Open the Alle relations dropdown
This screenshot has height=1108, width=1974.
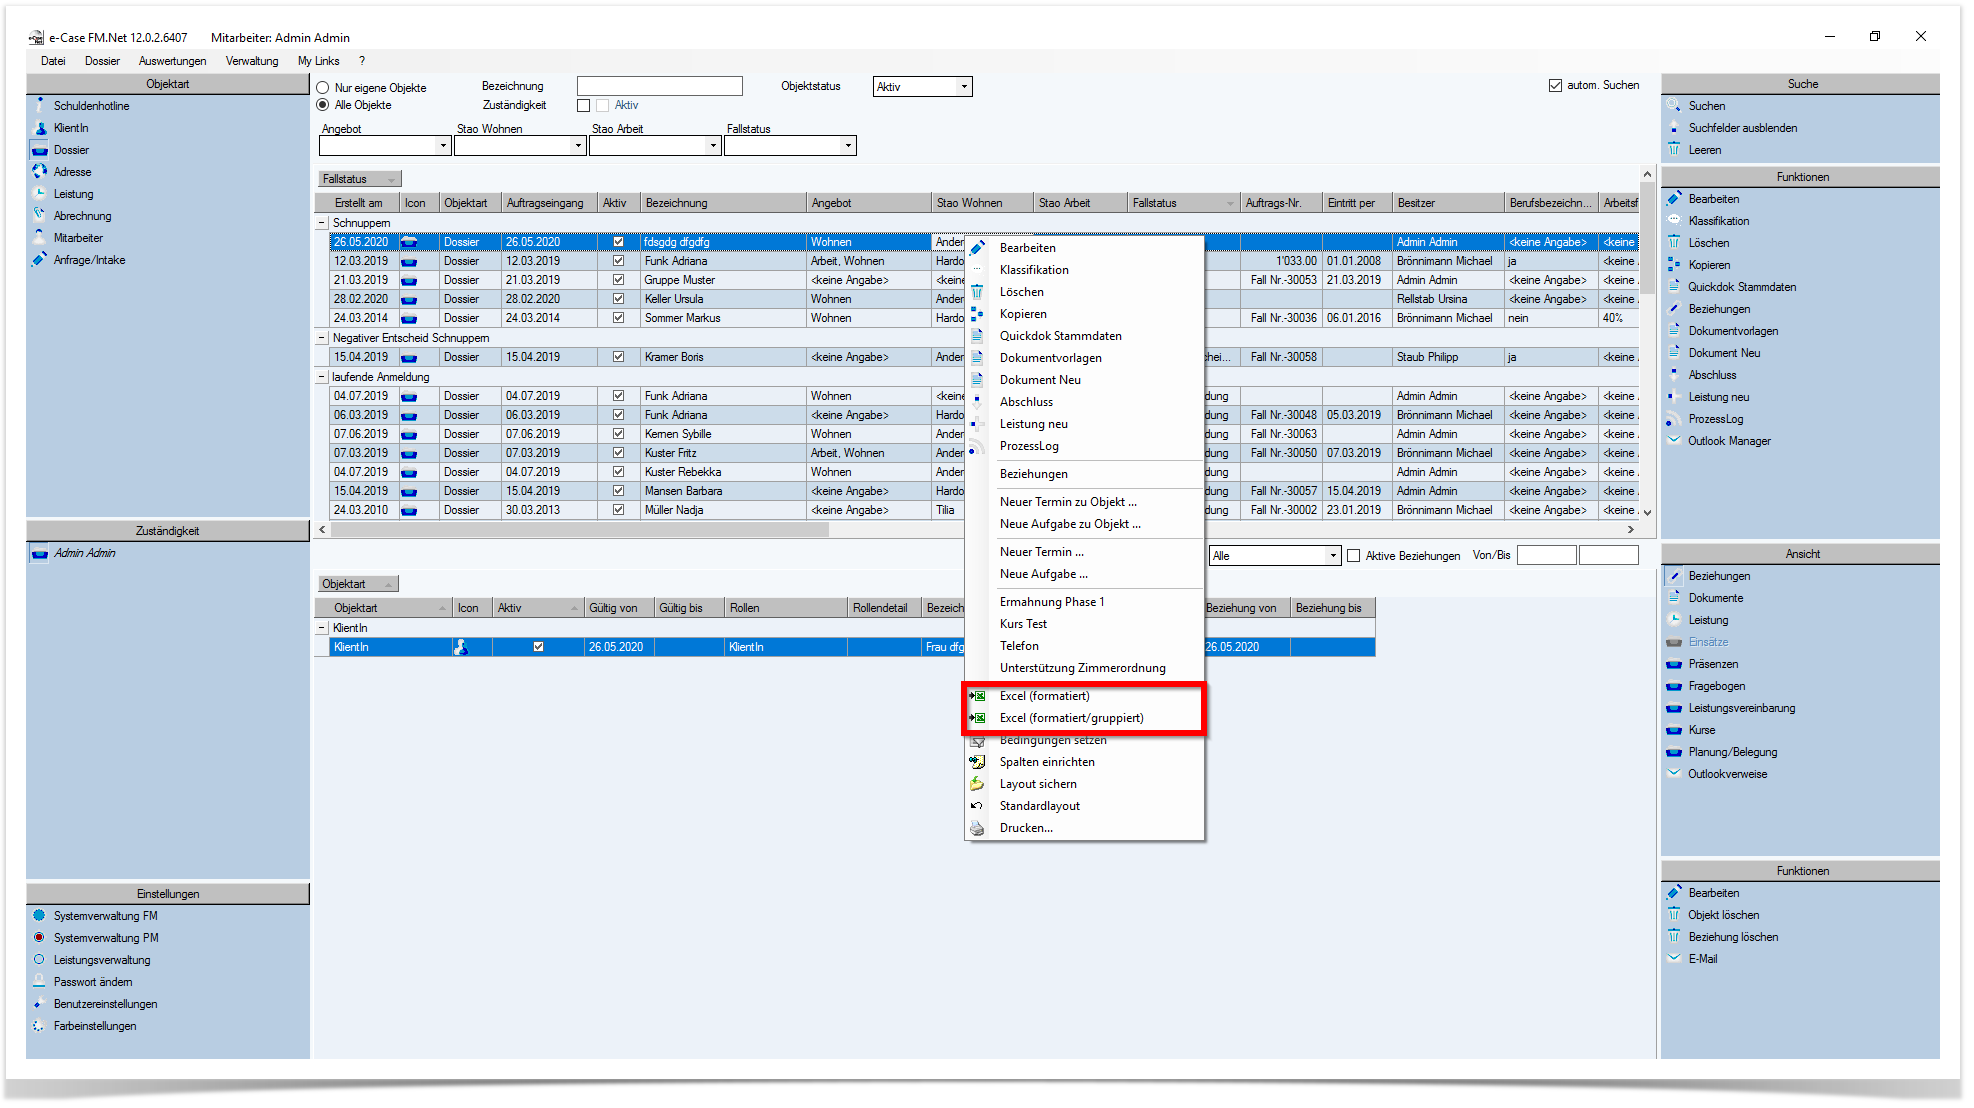[1332, 556]
